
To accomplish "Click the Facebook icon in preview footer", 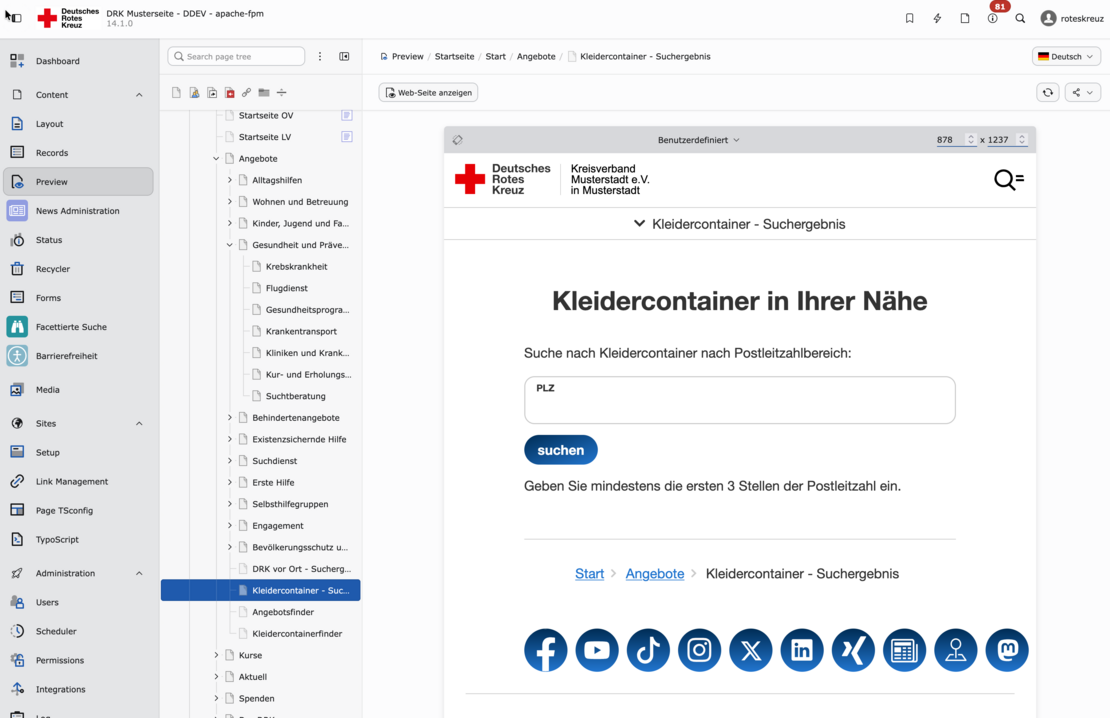I will (545, 650).
